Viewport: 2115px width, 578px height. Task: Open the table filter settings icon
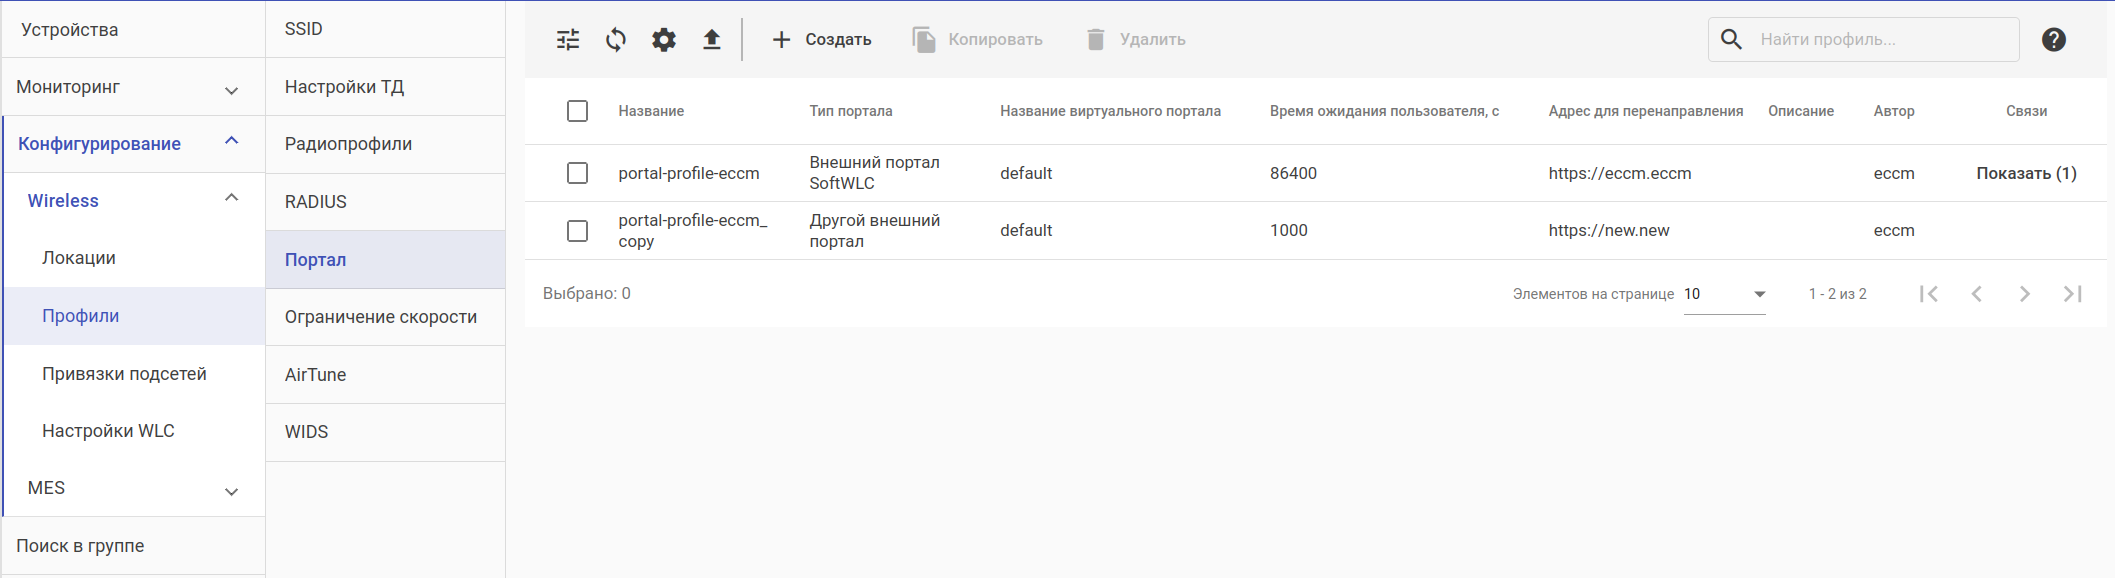[x=568, y=40]
